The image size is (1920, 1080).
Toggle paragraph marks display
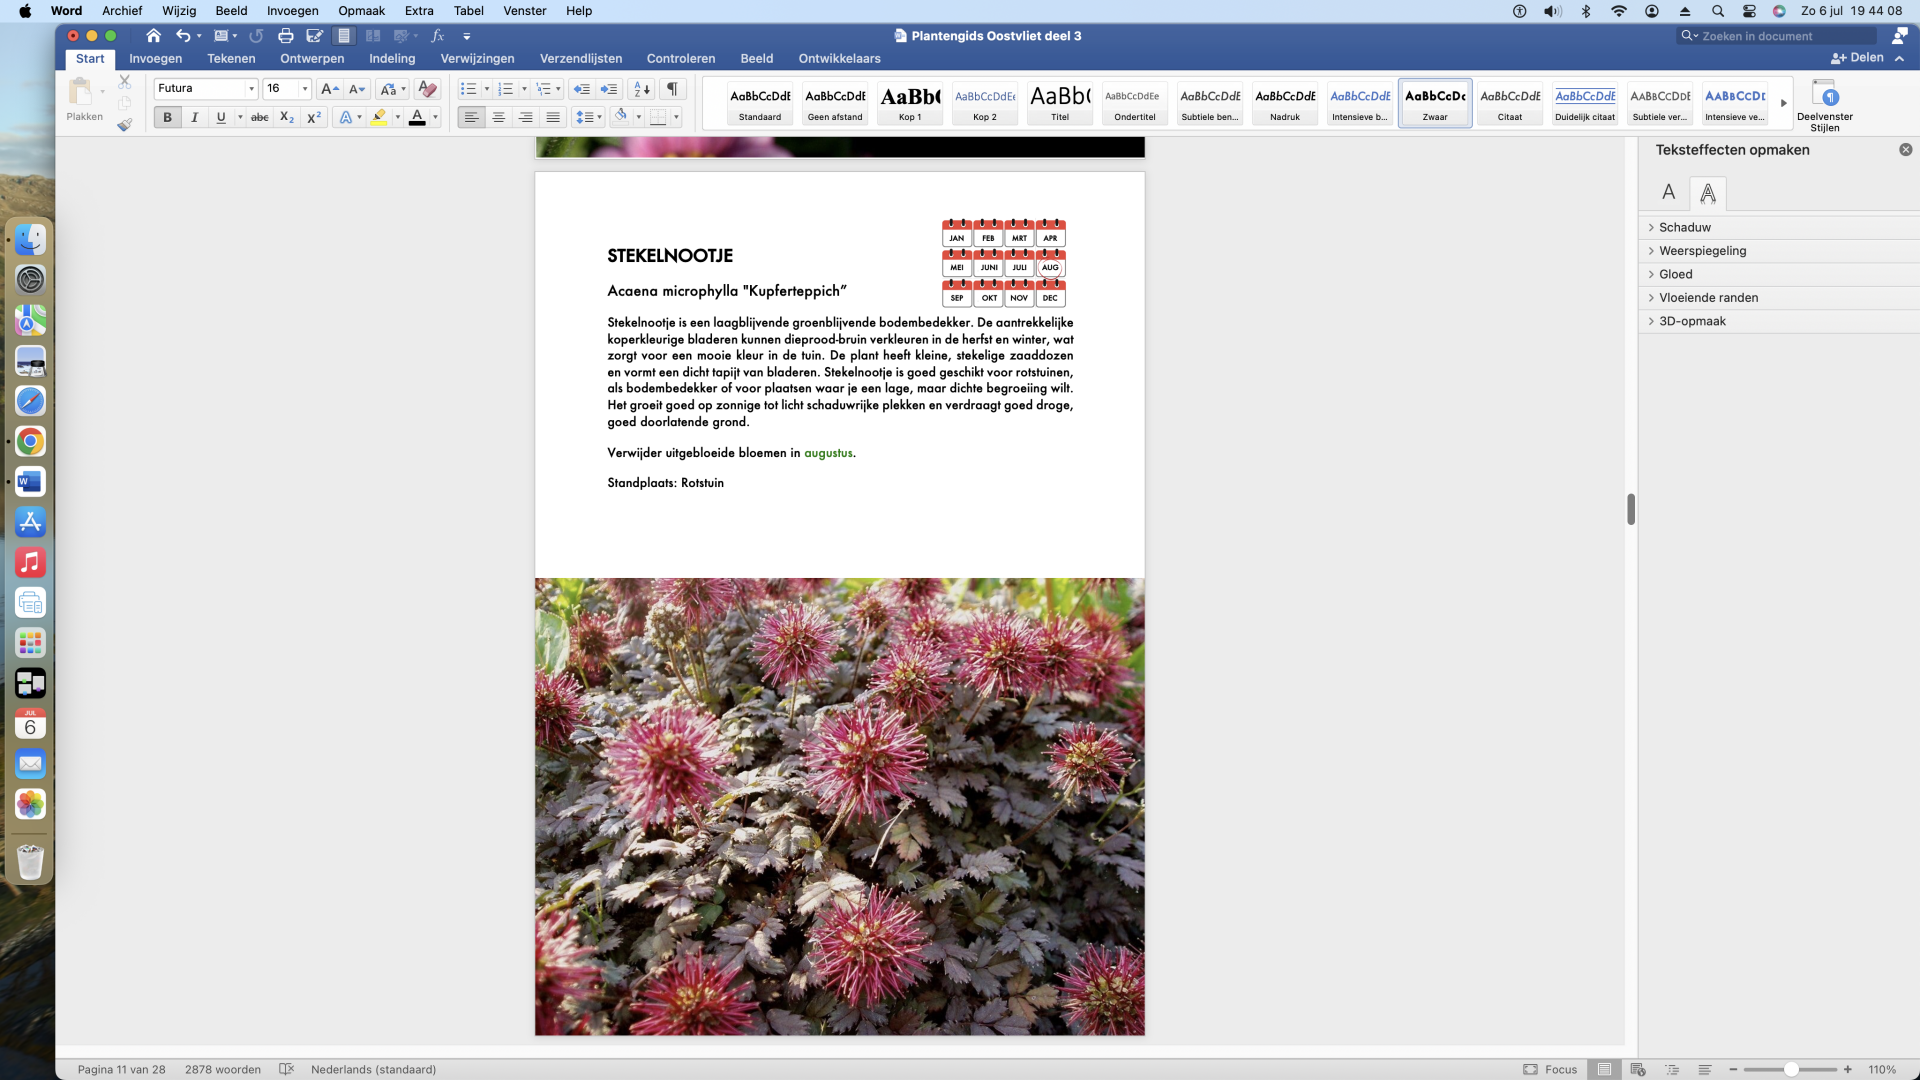click(673, 89)
